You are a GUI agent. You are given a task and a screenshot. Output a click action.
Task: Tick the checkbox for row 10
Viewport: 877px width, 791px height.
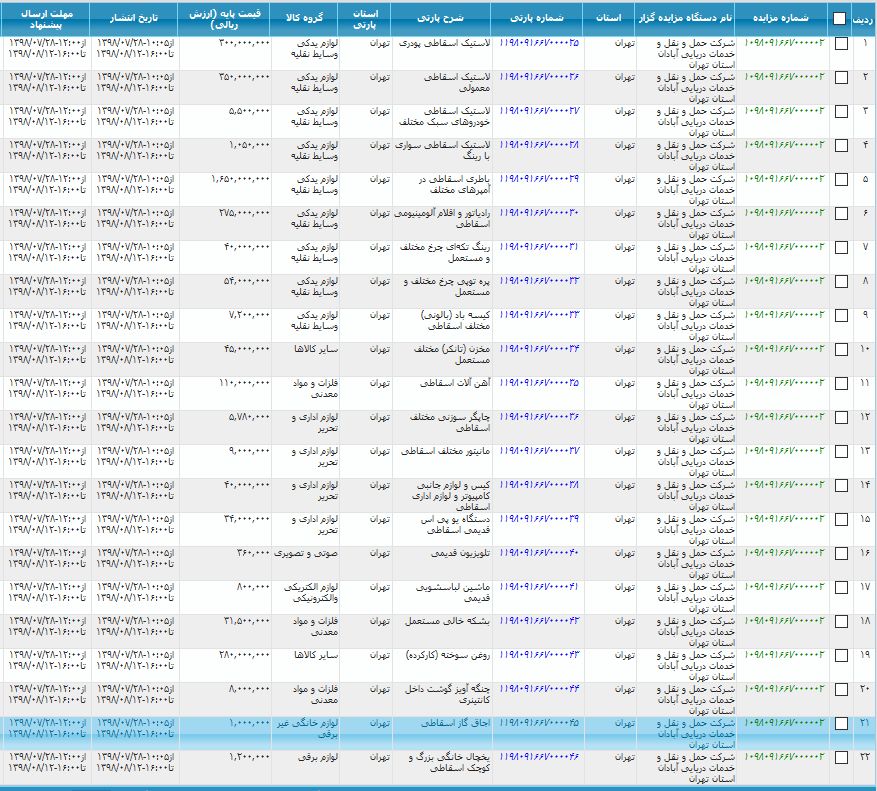(841, 350)
